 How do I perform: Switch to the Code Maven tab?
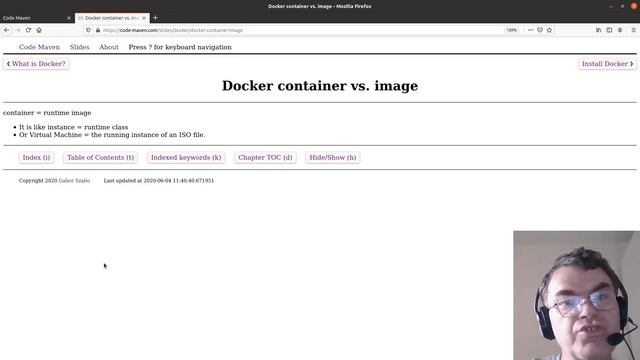coord(37,18)
